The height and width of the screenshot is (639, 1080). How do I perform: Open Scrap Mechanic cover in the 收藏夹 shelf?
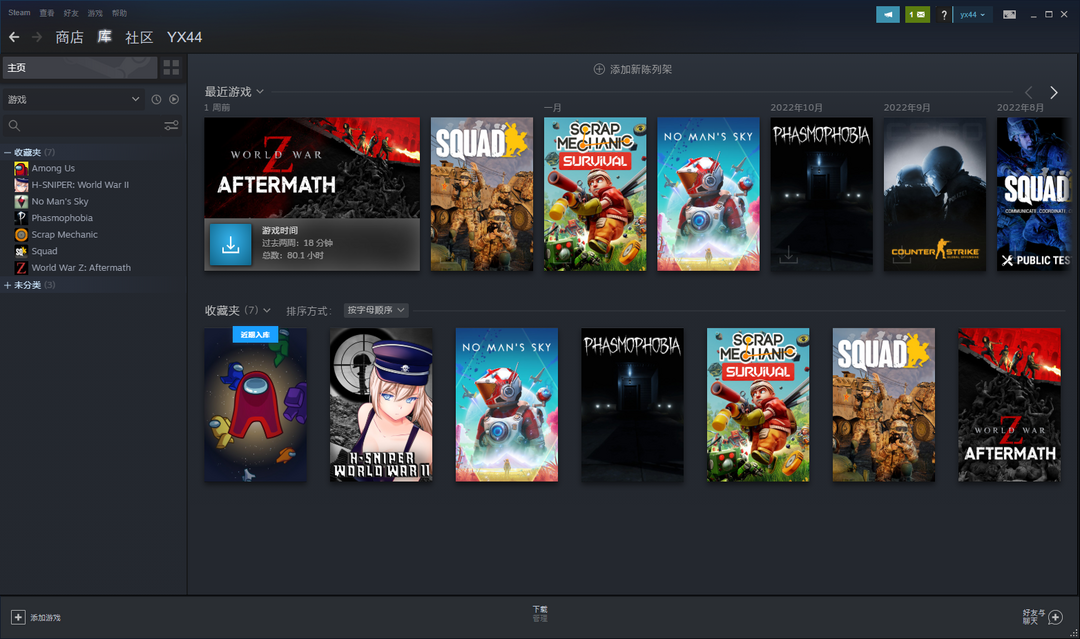[758, 405]
